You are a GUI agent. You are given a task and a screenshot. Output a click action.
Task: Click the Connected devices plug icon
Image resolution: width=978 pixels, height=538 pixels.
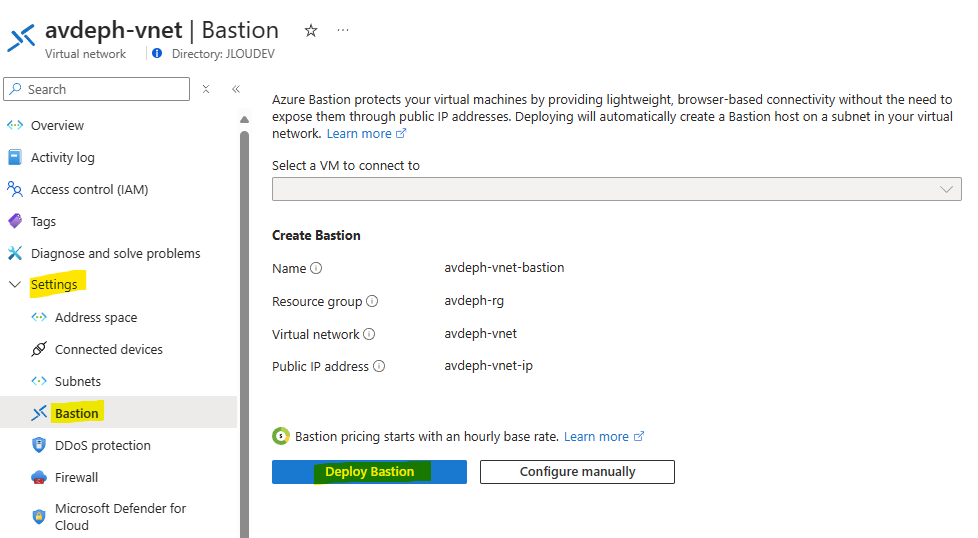click(39, 349)
